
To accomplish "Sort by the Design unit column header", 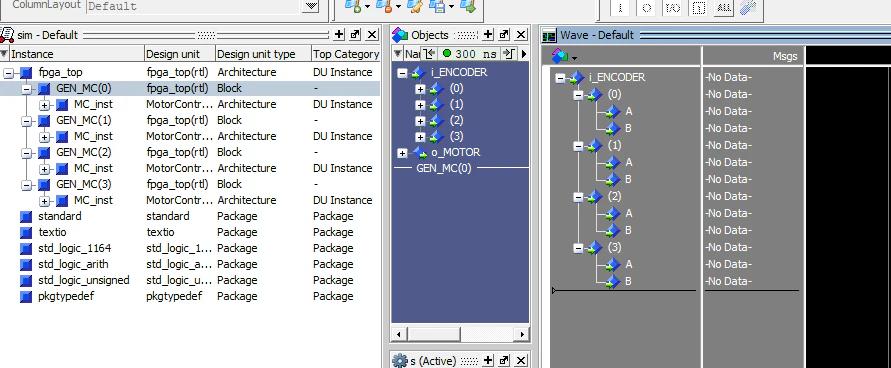I will click(x=180, y=54).
